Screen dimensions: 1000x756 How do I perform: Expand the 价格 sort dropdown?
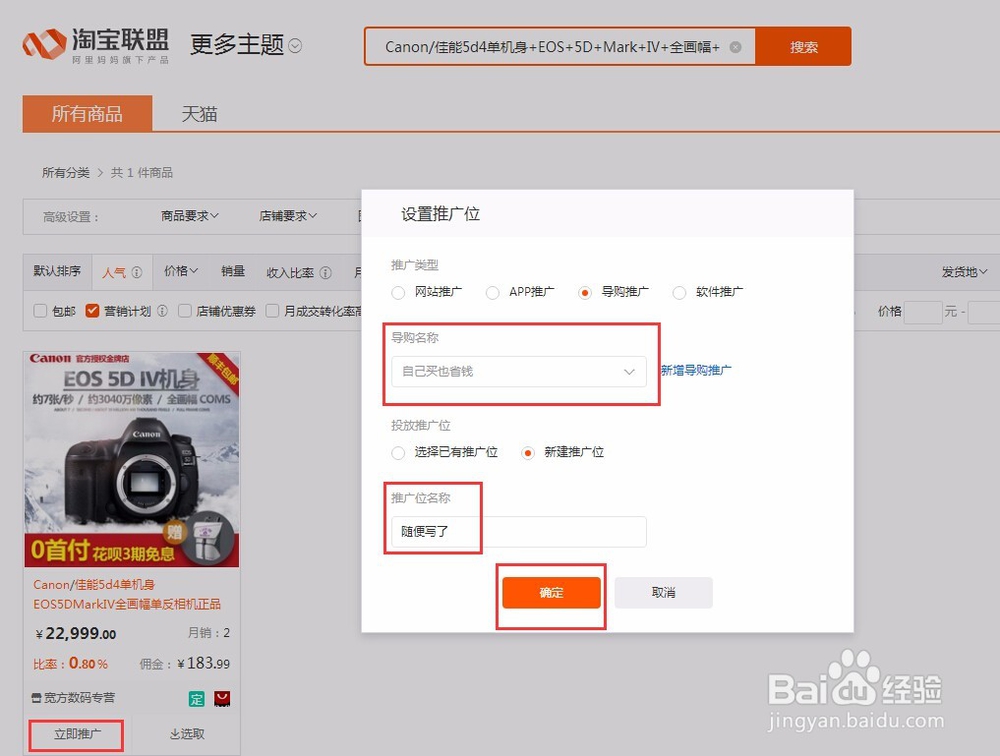coord(181,271)
